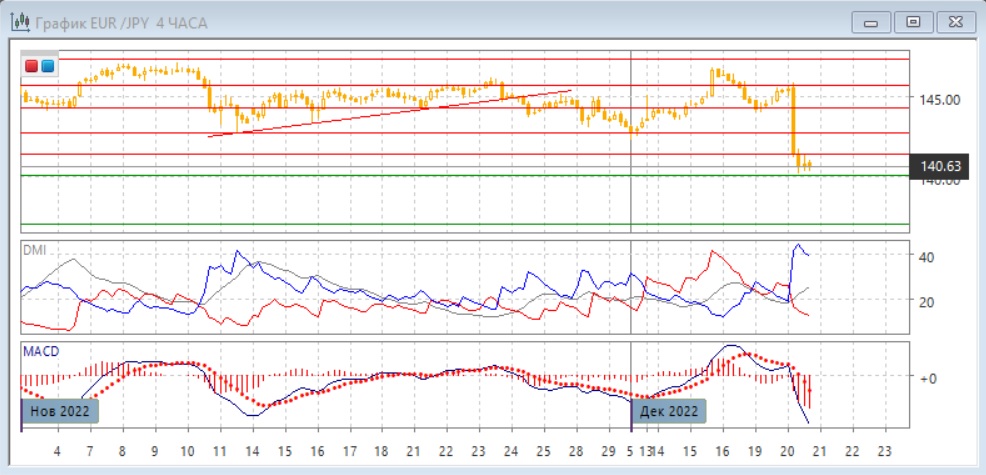Click the red square button on chart
This screenshot has height=475, width=986.
[x=33, y=66]
